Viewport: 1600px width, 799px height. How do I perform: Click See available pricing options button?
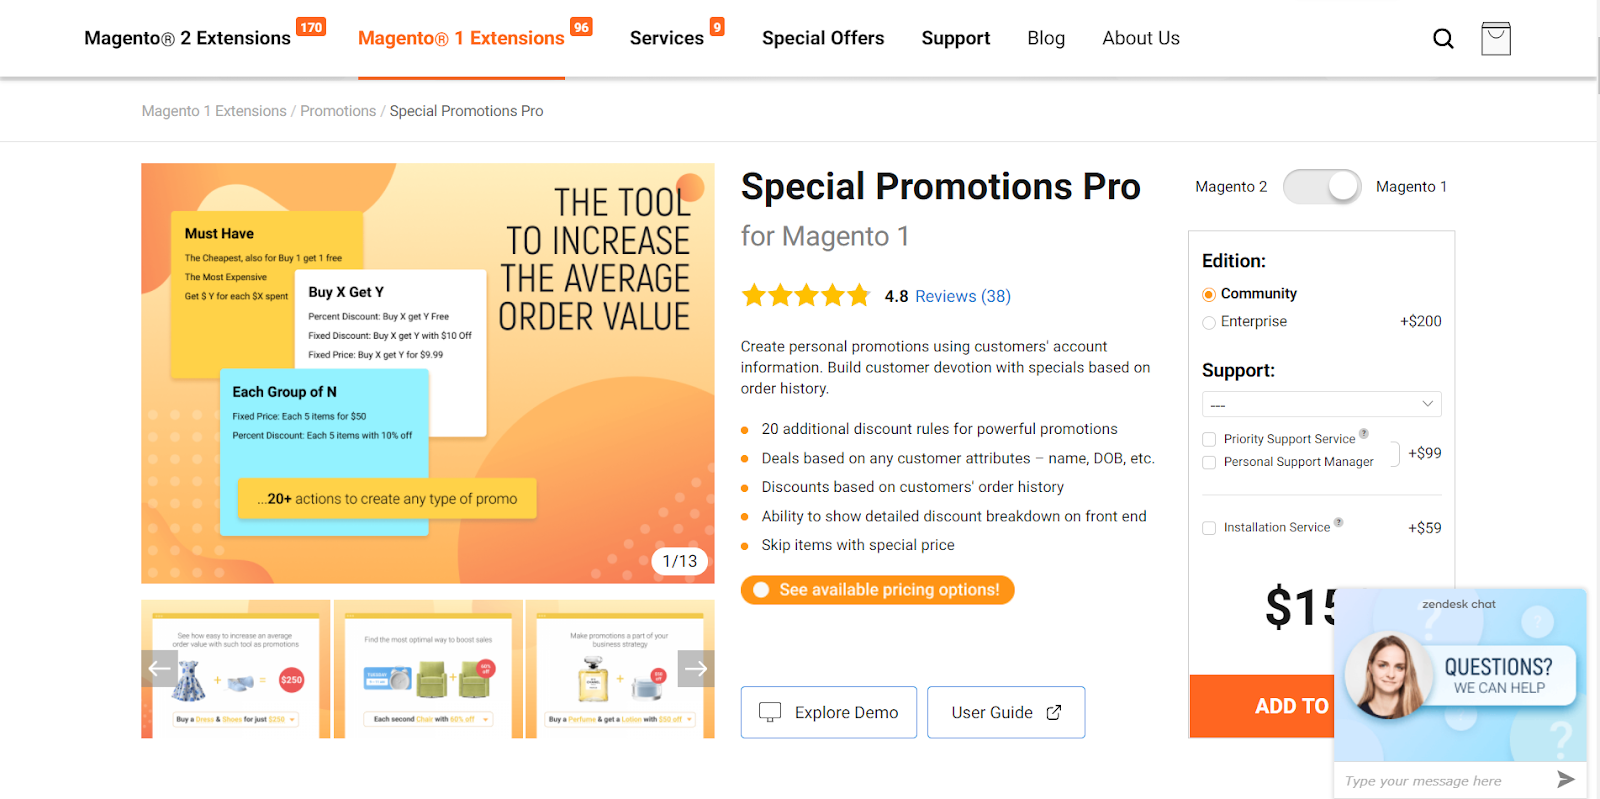(878, 590)
